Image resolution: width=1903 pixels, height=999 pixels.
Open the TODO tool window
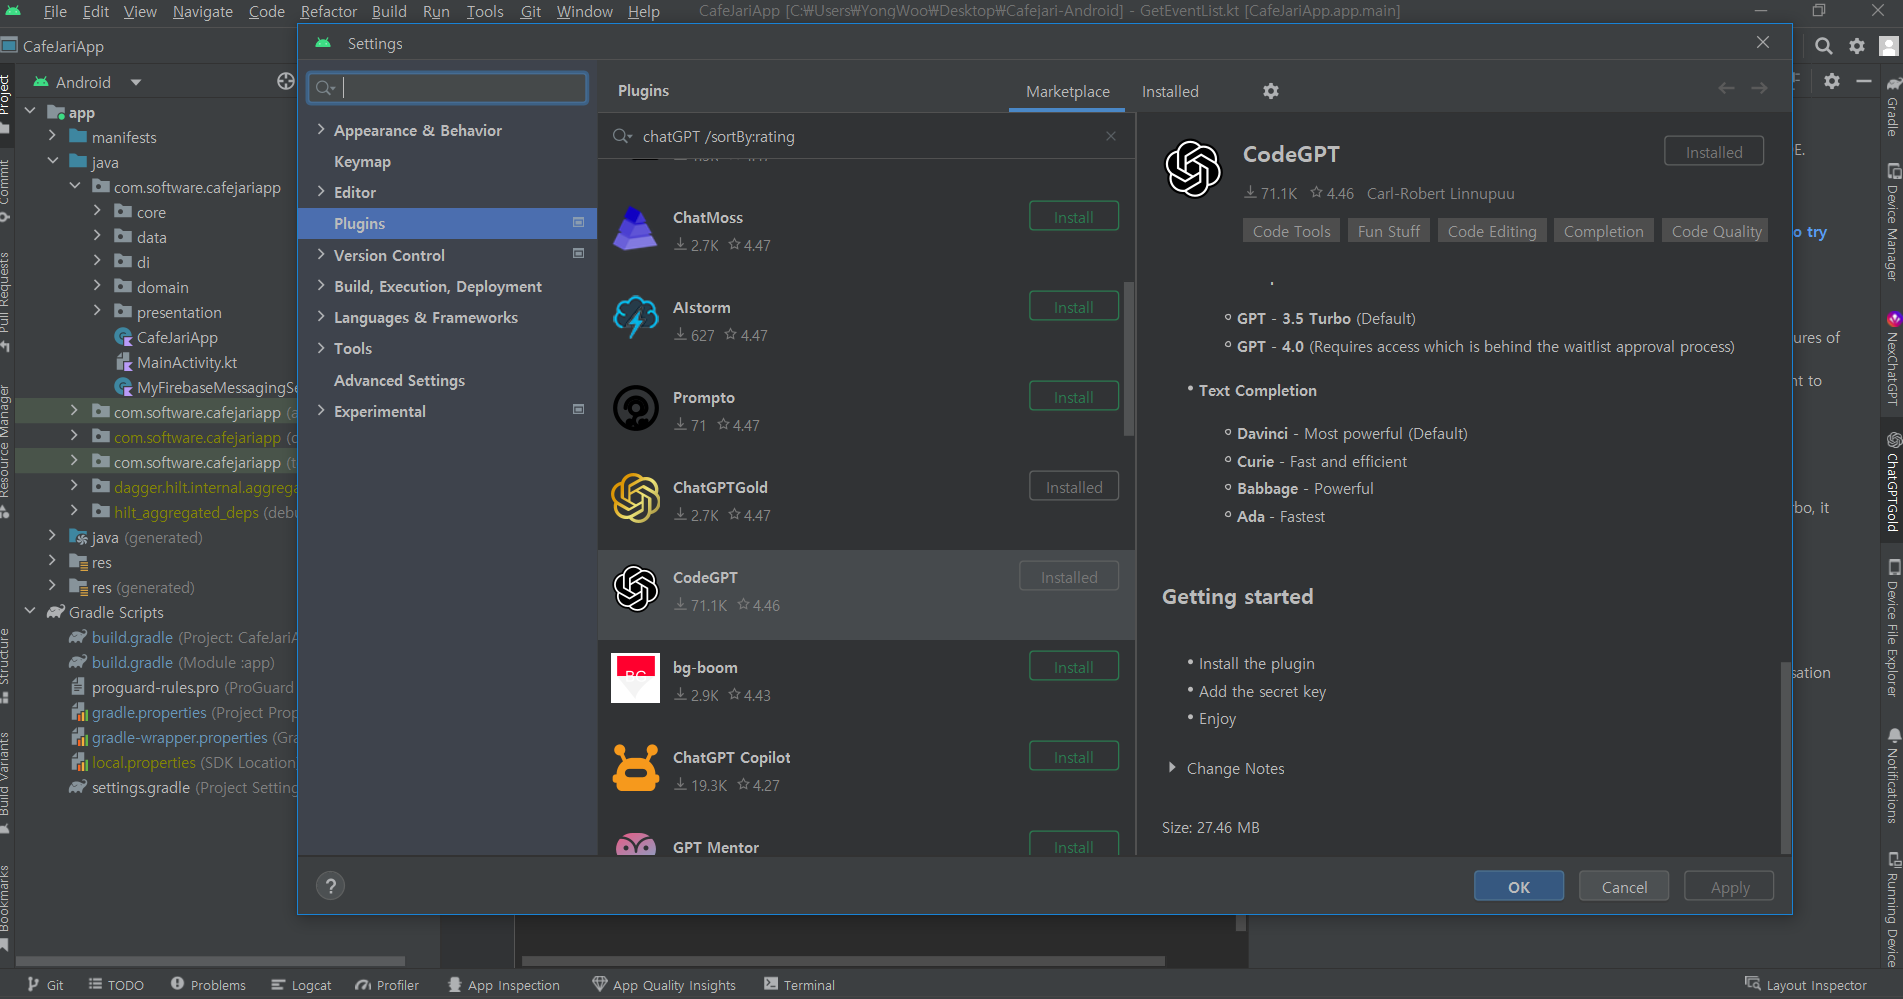point(116,985)
